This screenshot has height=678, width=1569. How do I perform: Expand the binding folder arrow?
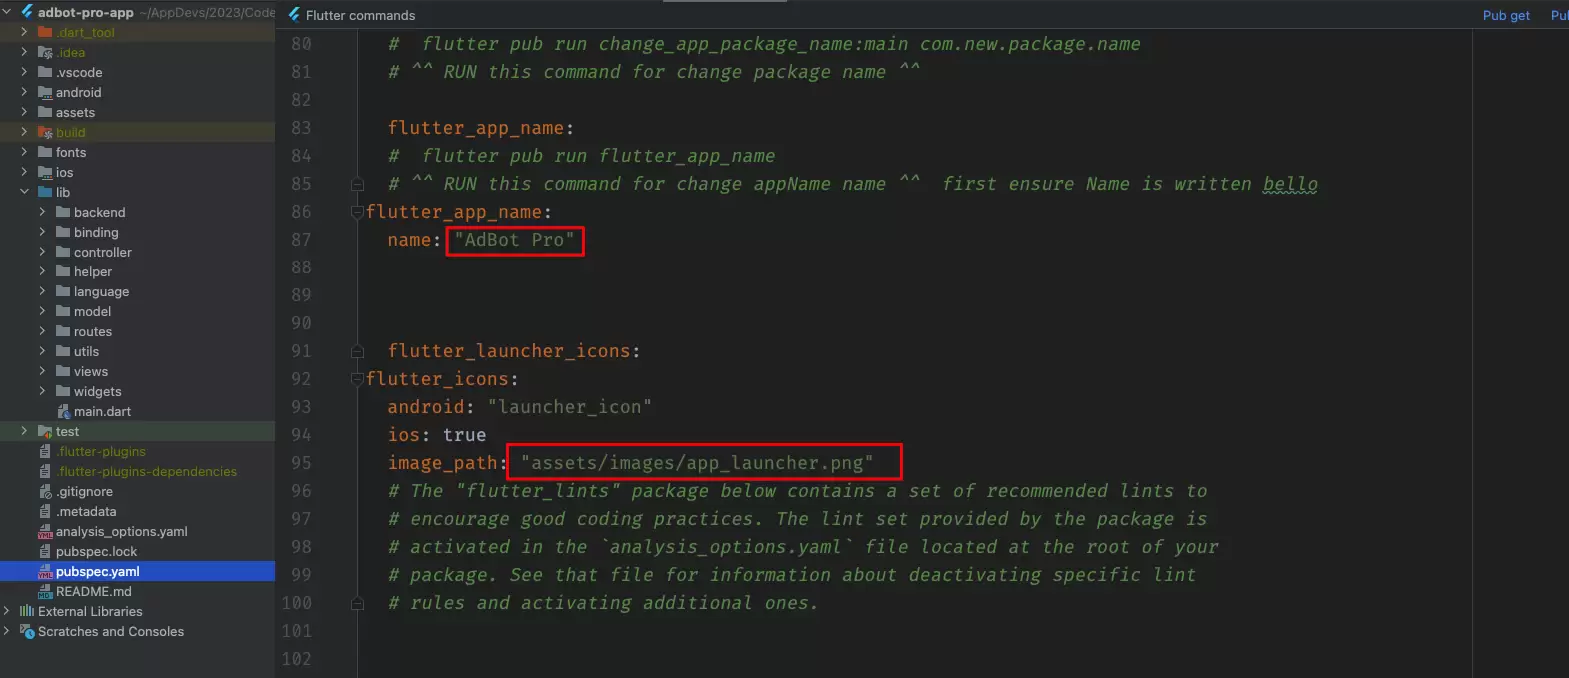point(42,232)
